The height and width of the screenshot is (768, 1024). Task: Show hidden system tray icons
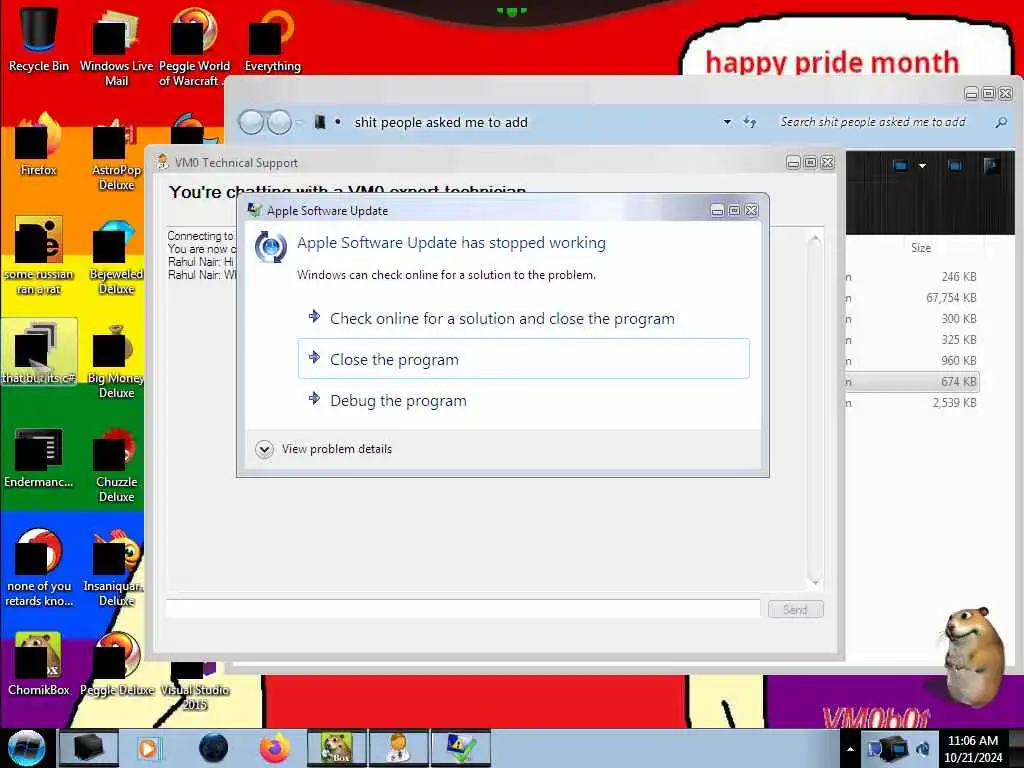coord(850,749)
